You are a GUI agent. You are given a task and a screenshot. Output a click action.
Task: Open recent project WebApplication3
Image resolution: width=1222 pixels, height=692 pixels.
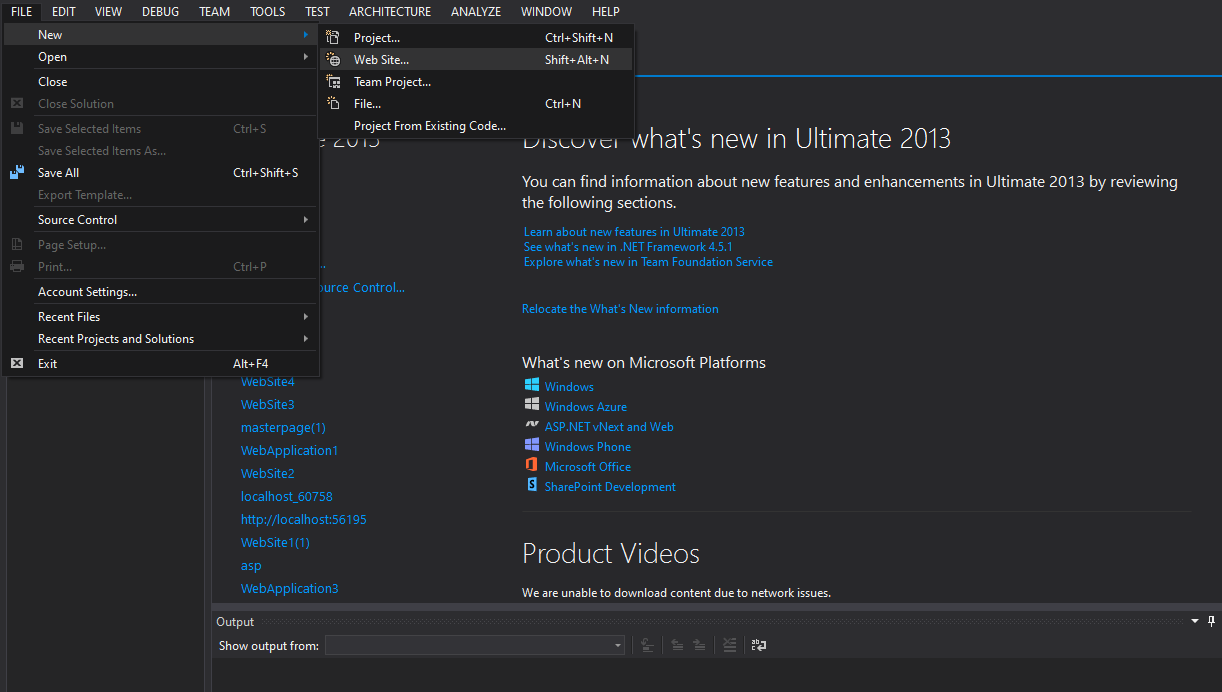(289, 588)
